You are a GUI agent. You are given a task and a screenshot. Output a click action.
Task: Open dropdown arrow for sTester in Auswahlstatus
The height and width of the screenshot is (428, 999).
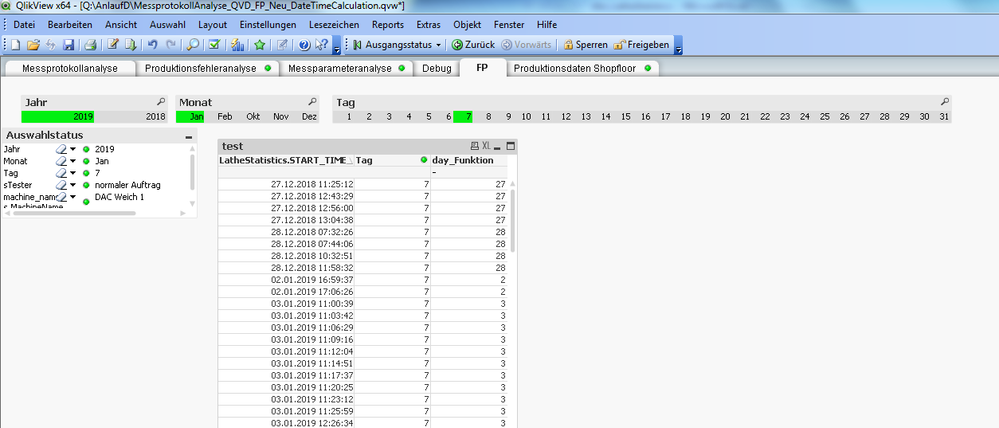click(73, 185)
